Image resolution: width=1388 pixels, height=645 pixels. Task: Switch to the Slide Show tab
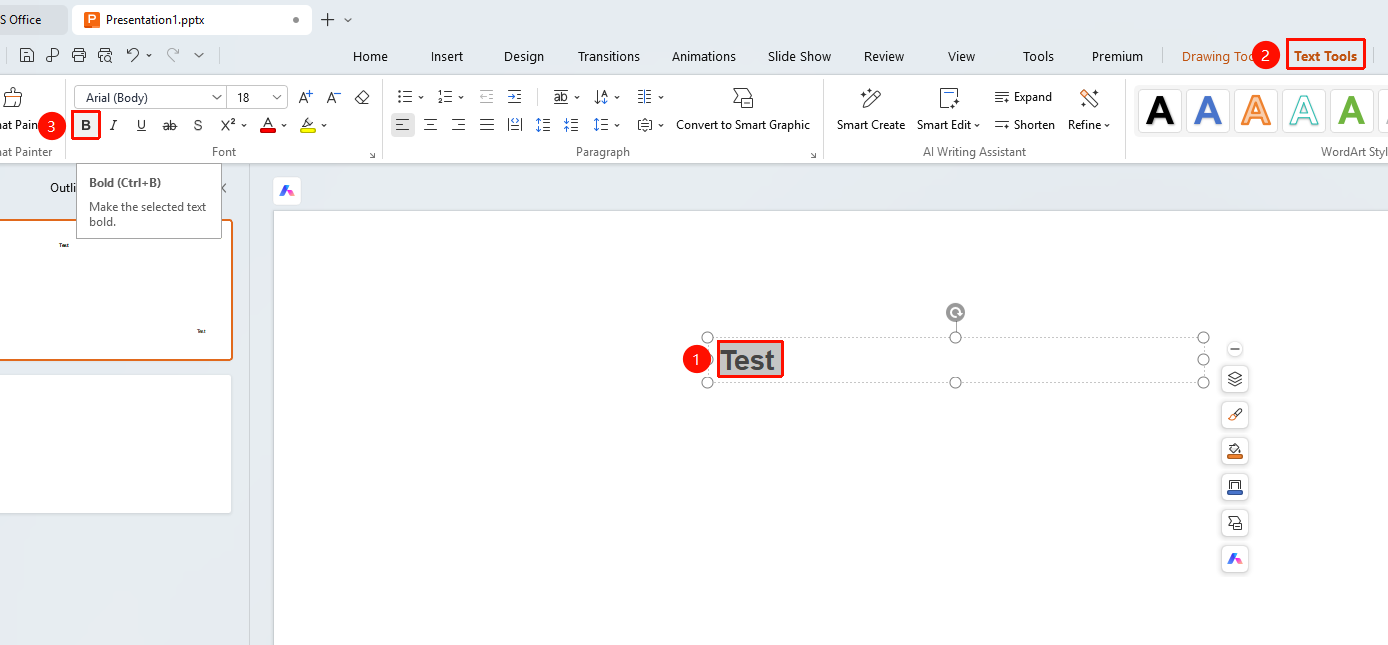[x=799, y=56]
